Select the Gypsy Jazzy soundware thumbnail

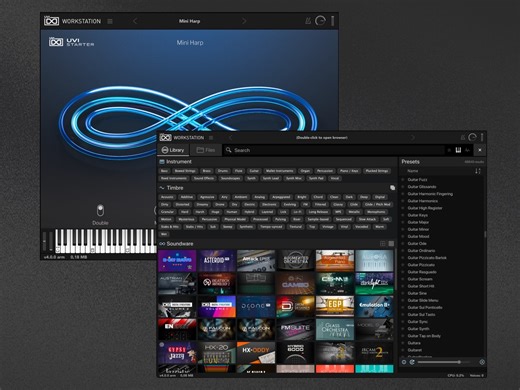click(177, 352)
